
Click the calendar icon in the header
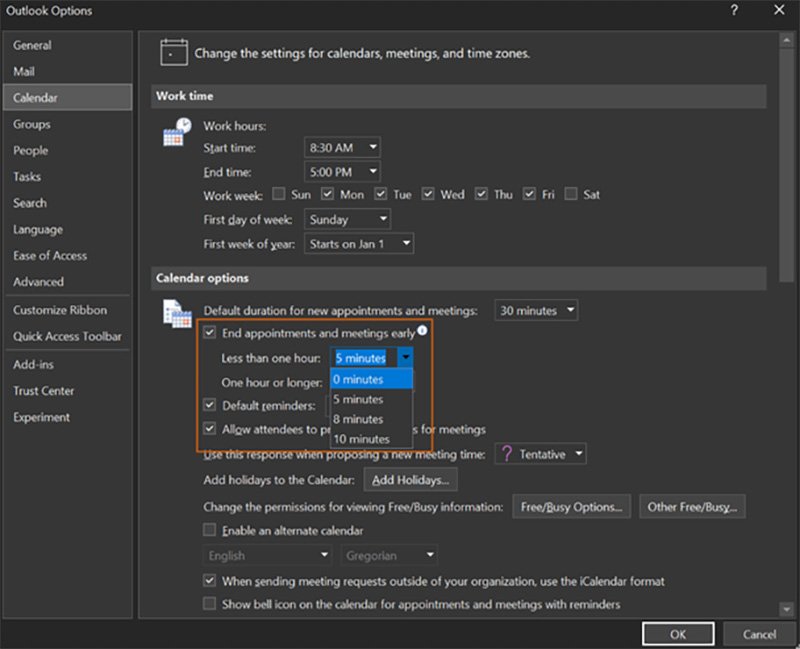click(174, 53)
